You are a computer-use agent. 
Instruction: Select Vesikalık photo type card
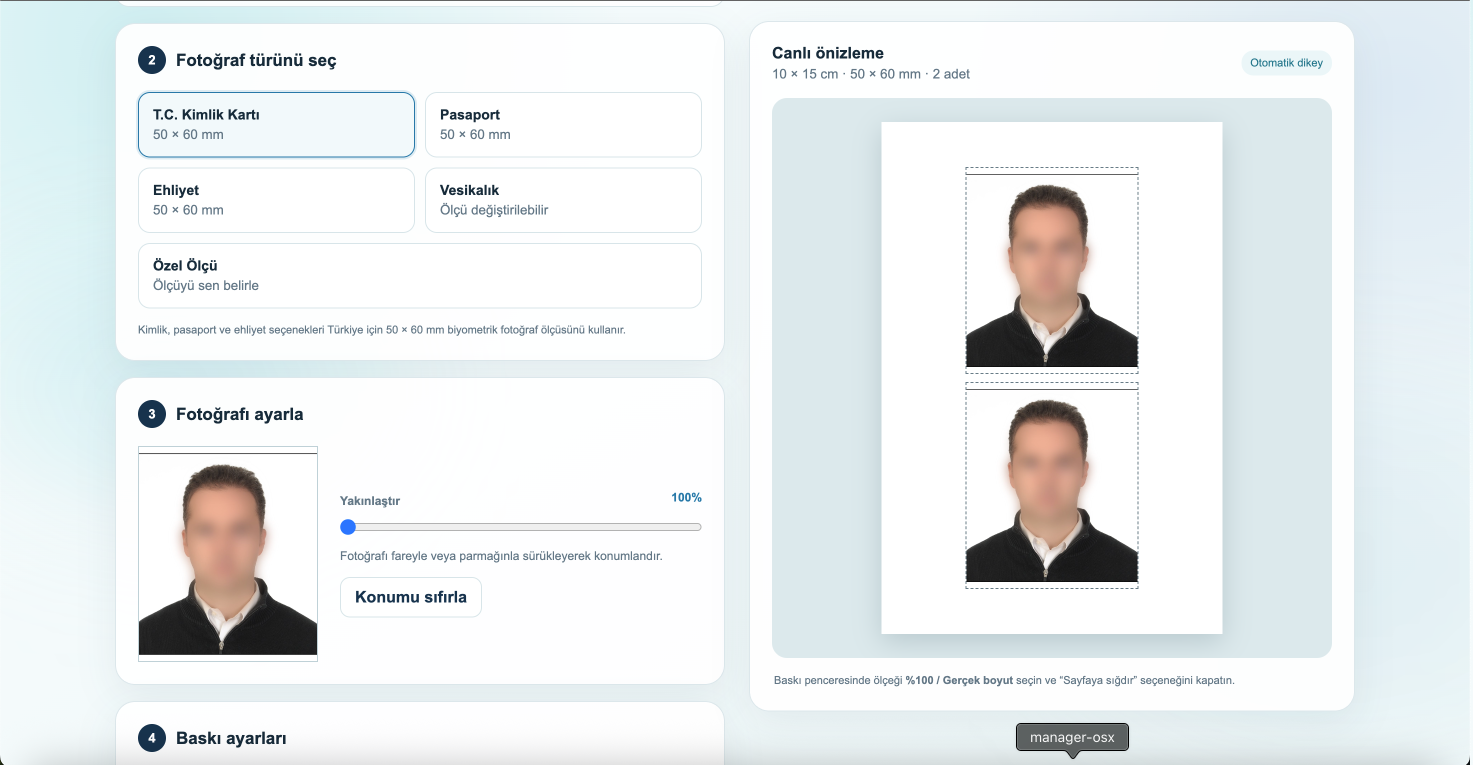click(563, 200)
